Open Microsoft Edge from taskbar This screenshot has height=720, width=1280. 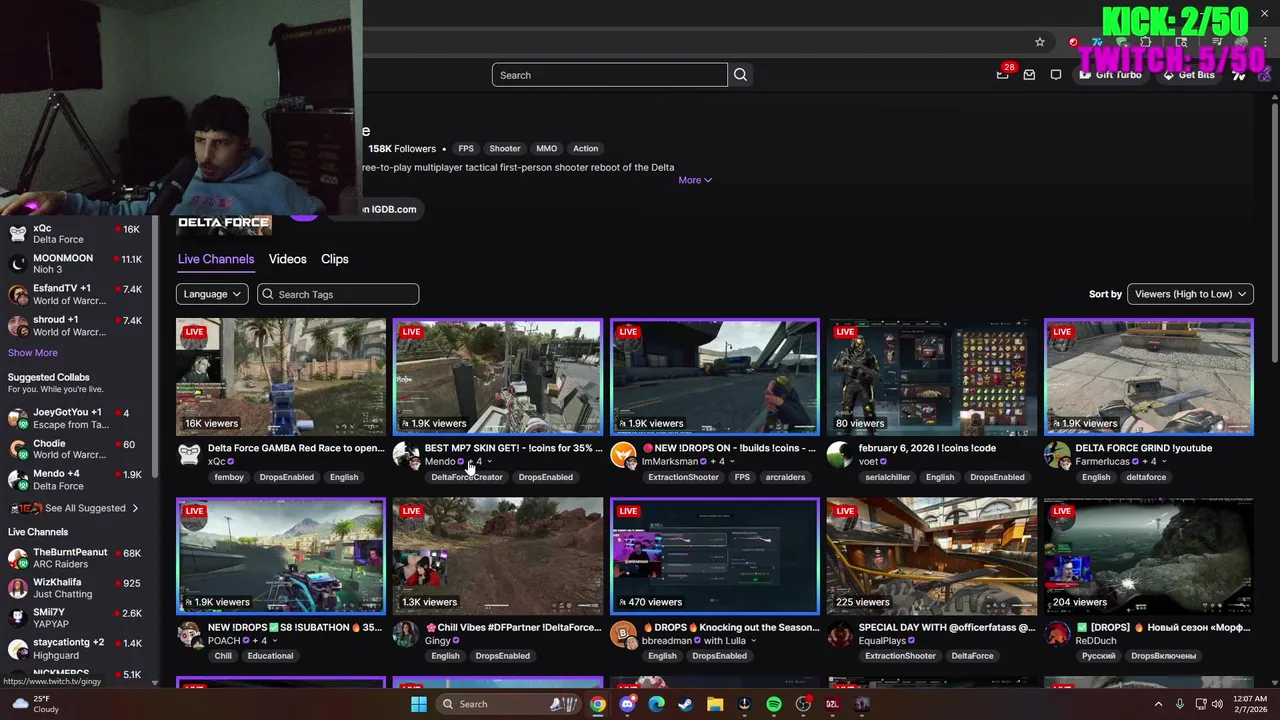[x=656, y=704]
